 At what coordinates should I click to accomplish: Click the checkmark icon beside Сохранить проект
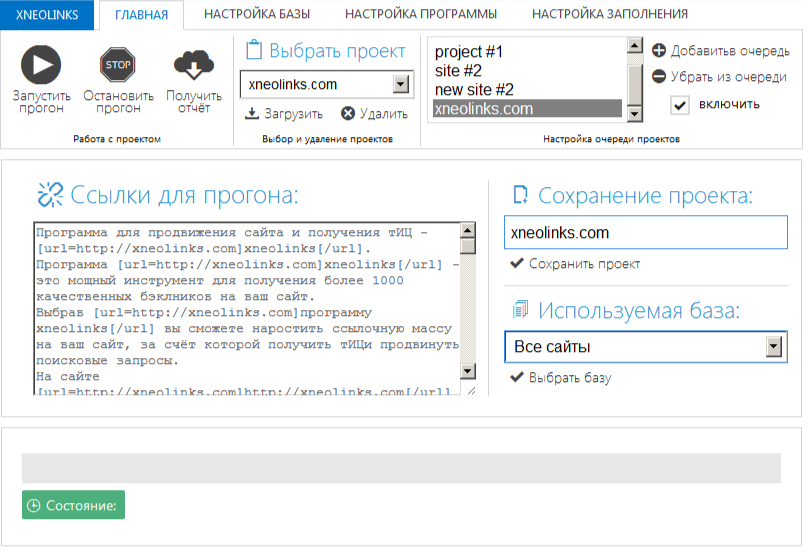pos(517,263)
